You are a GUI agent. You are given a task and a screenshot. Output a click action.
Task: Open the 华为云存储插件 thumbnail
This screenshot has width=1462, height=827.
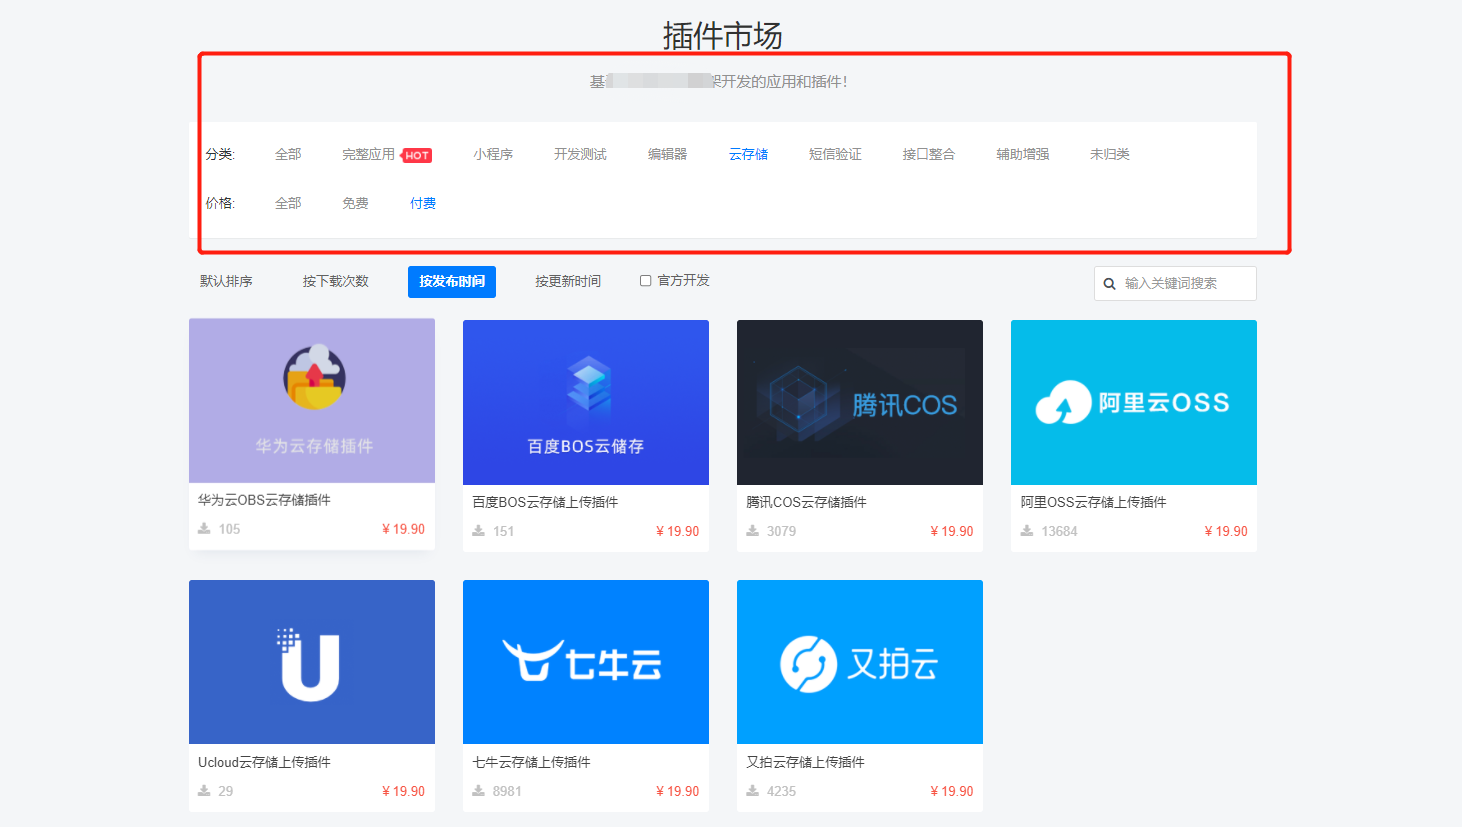tap(312, 401)
